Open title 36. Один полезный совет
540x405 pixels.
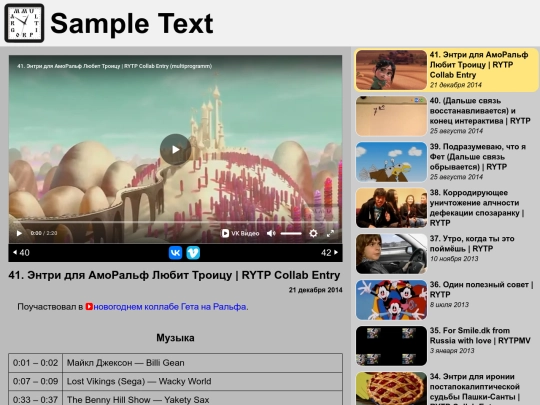481,289
